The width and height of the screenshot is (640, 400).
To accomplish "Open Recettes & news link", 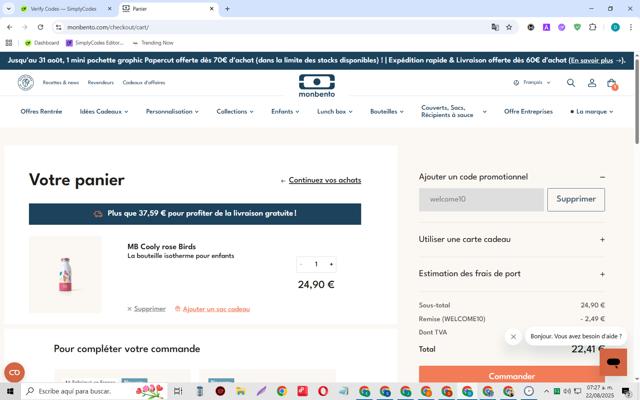I will 61,82.
